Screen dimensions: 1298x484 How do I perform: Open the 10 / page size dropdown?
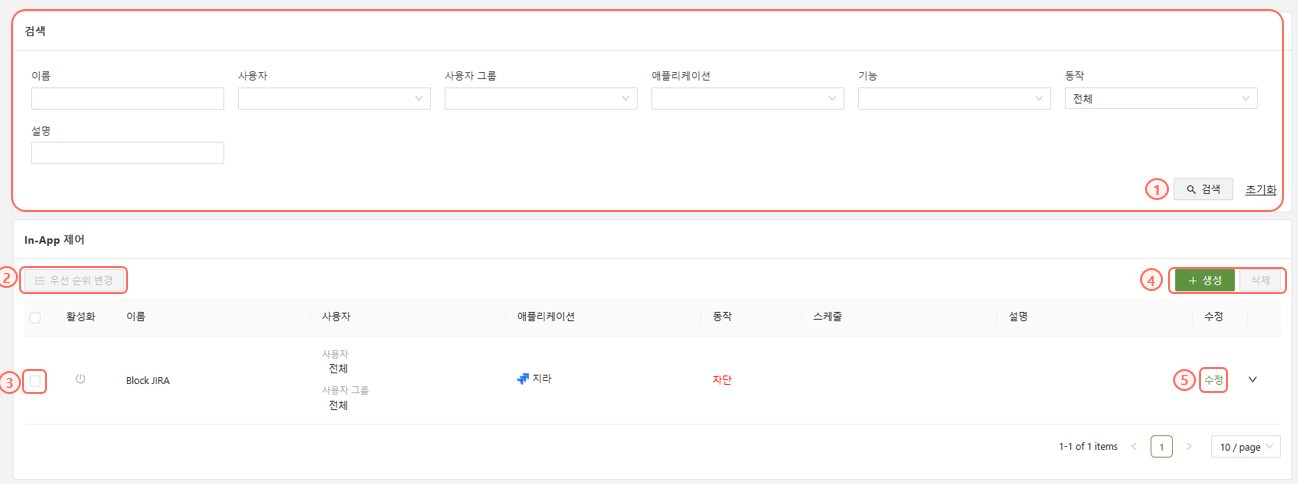(x=1245, y=447)
